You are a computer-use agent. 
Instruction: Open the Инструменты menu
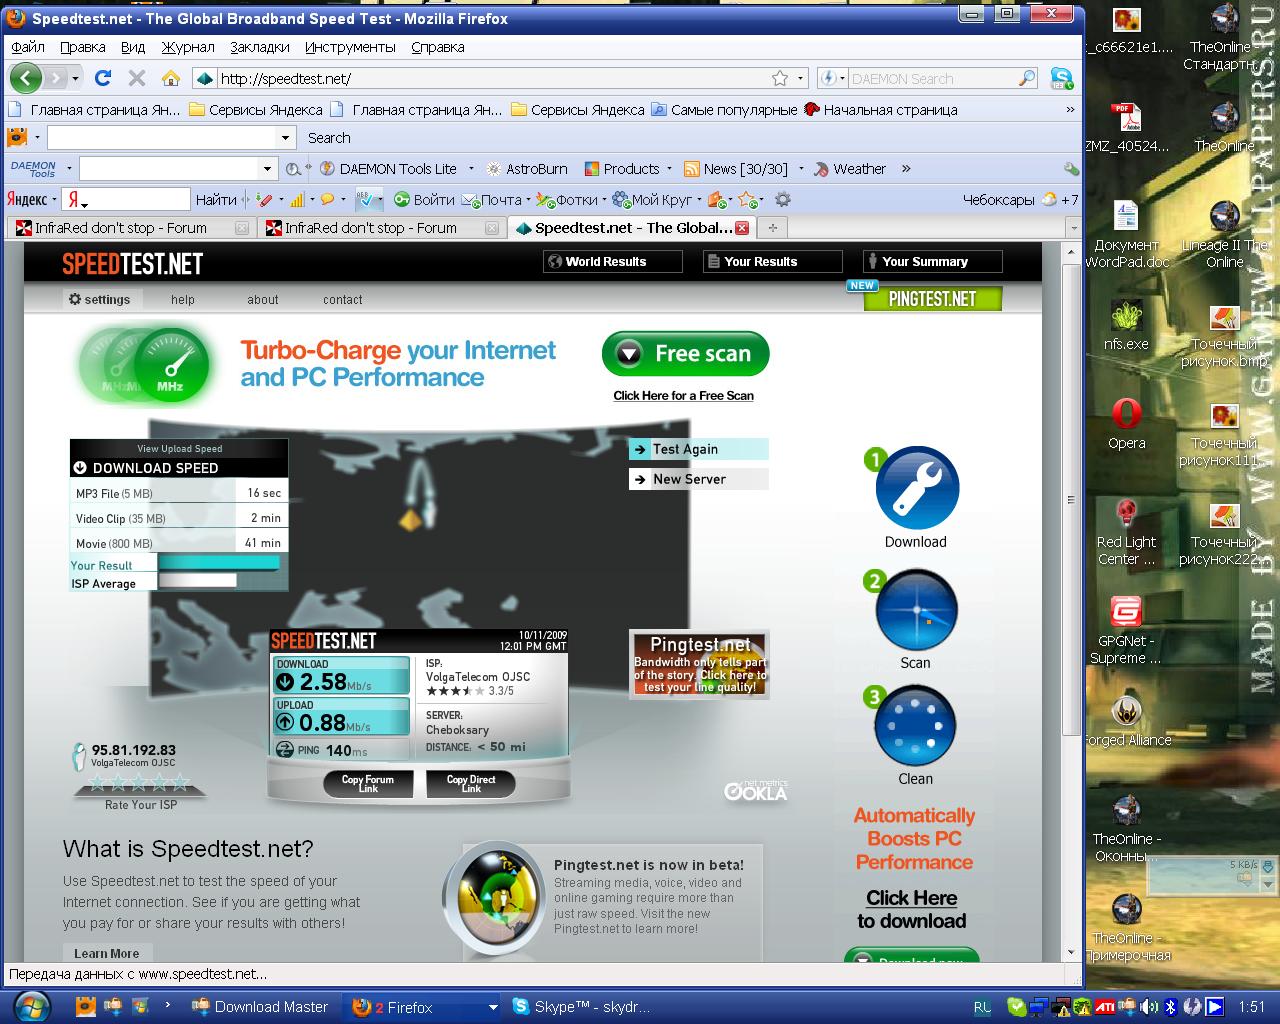coord(350,47)
